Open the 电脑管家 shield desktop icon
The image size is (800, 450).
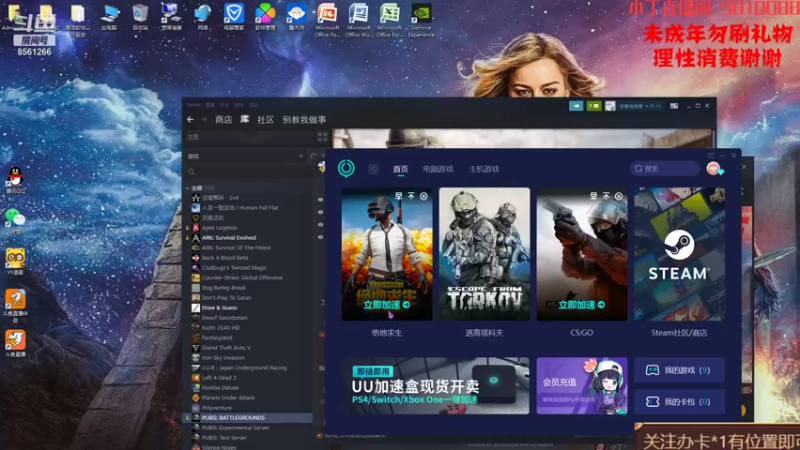[234, 17]
